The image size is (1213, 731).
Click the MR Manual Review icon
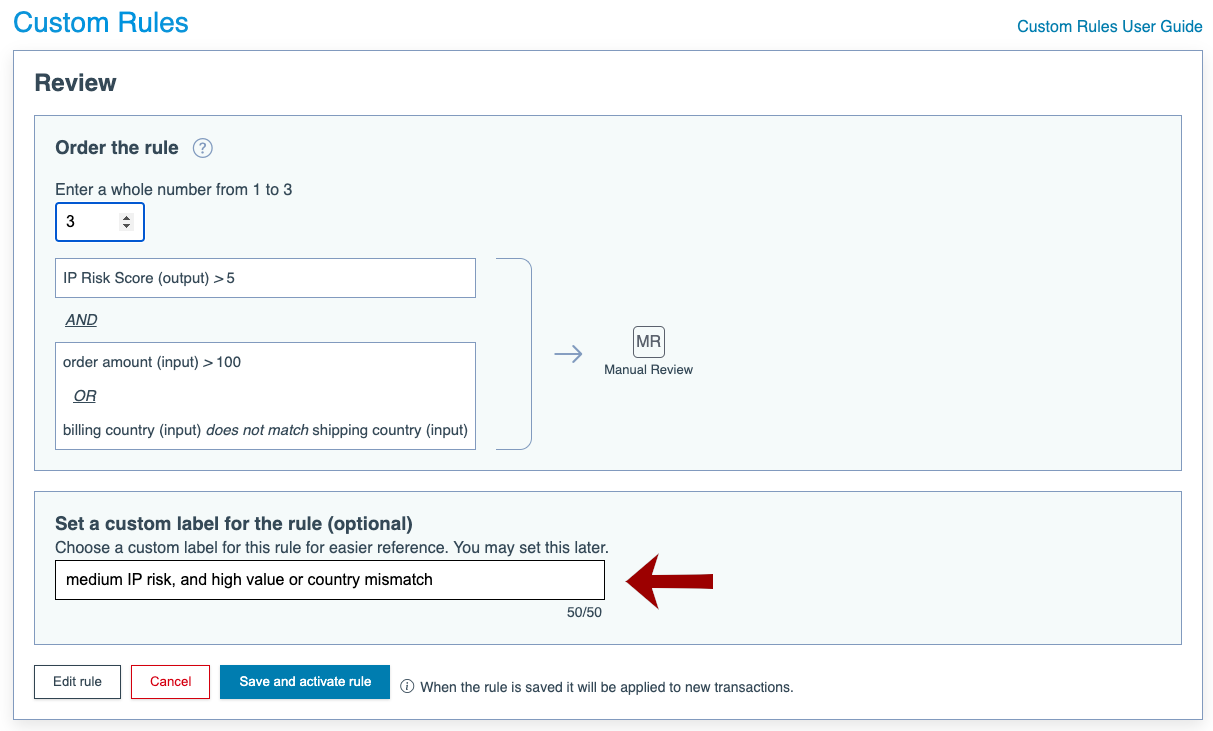648,341
